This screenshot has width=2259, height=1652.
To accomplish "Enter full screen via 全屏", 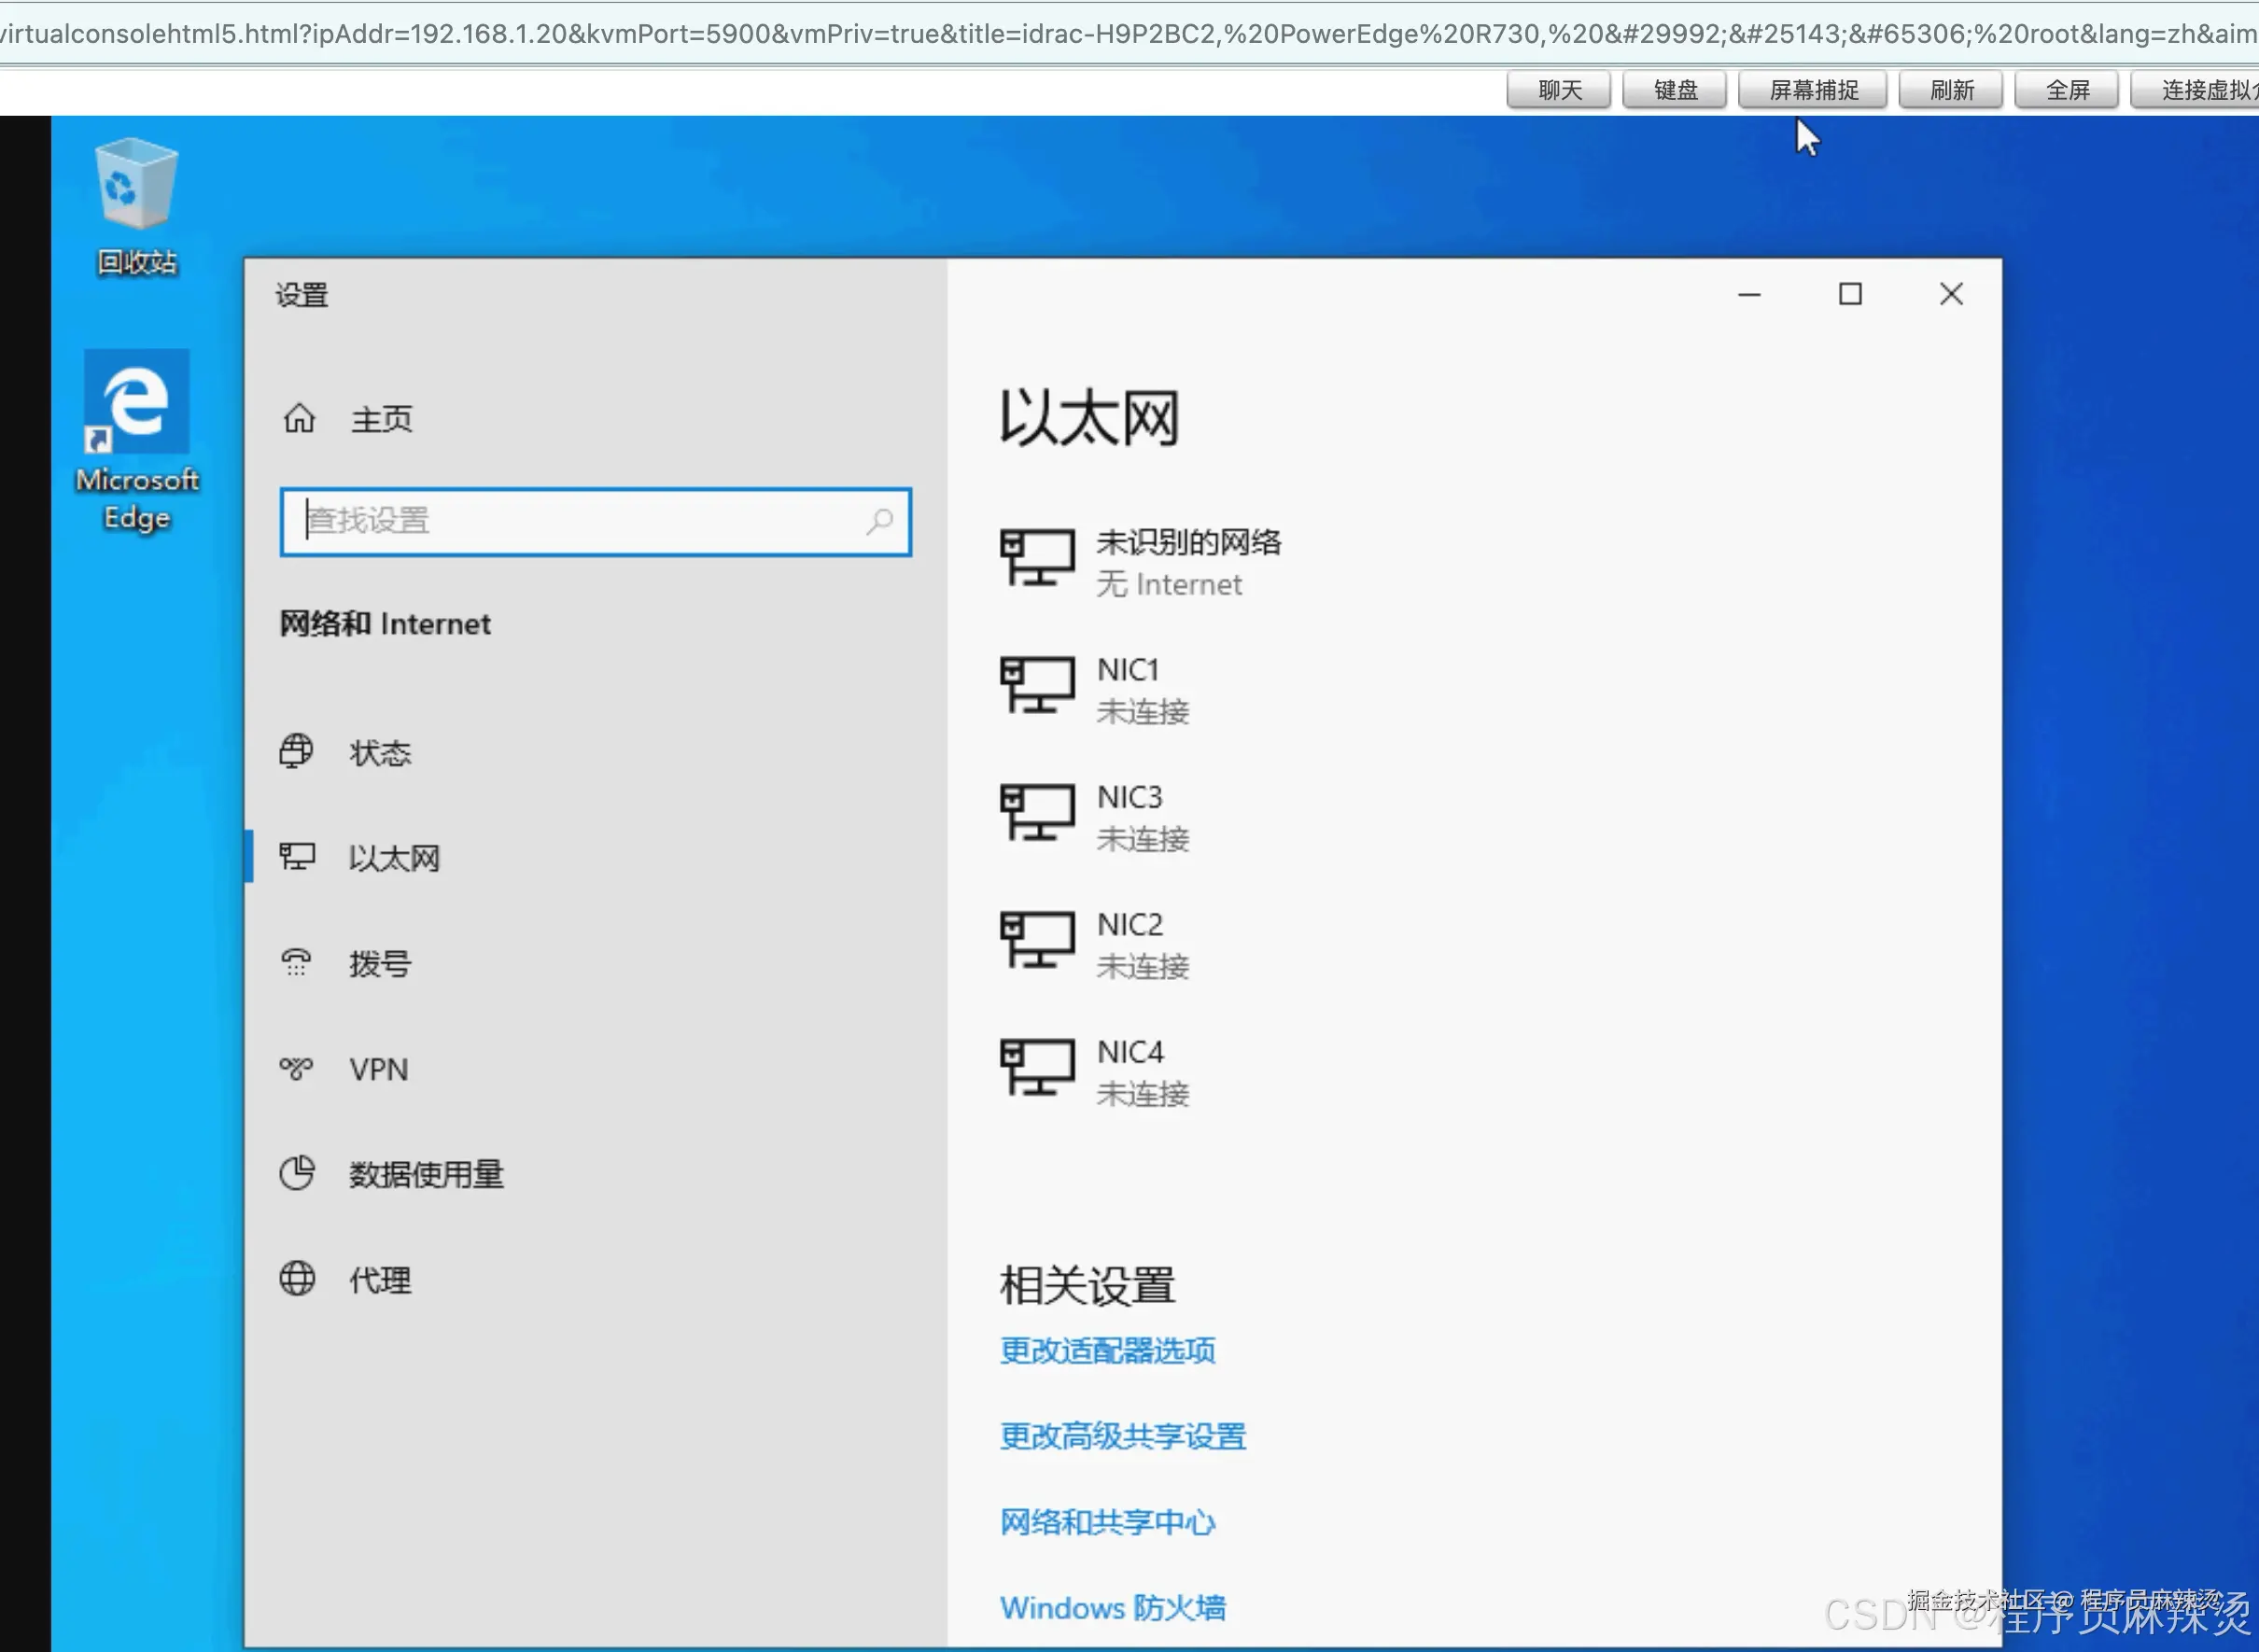I will [2066, 90].
